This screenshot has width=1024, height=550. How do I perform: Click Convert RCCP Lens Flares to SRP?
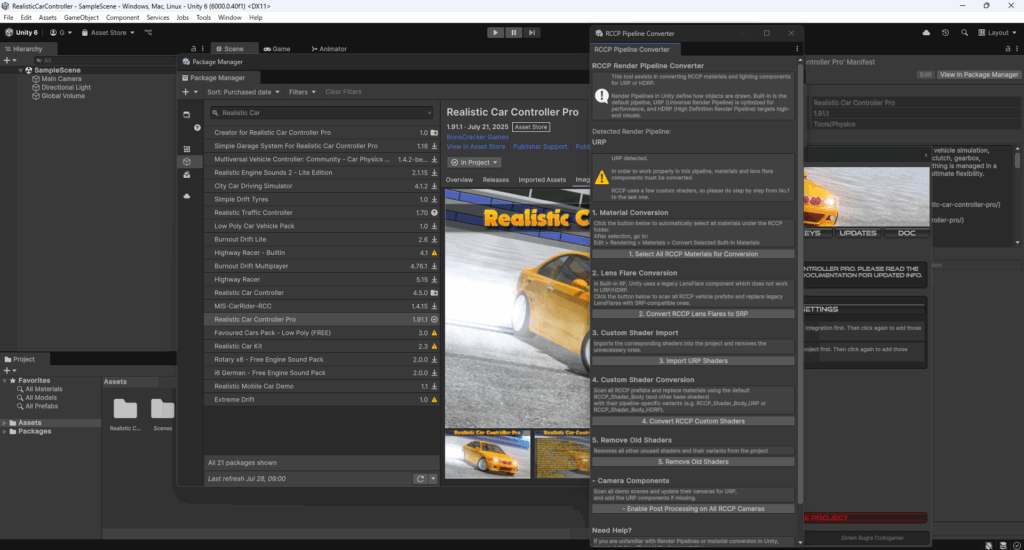[x=692, y=314]
